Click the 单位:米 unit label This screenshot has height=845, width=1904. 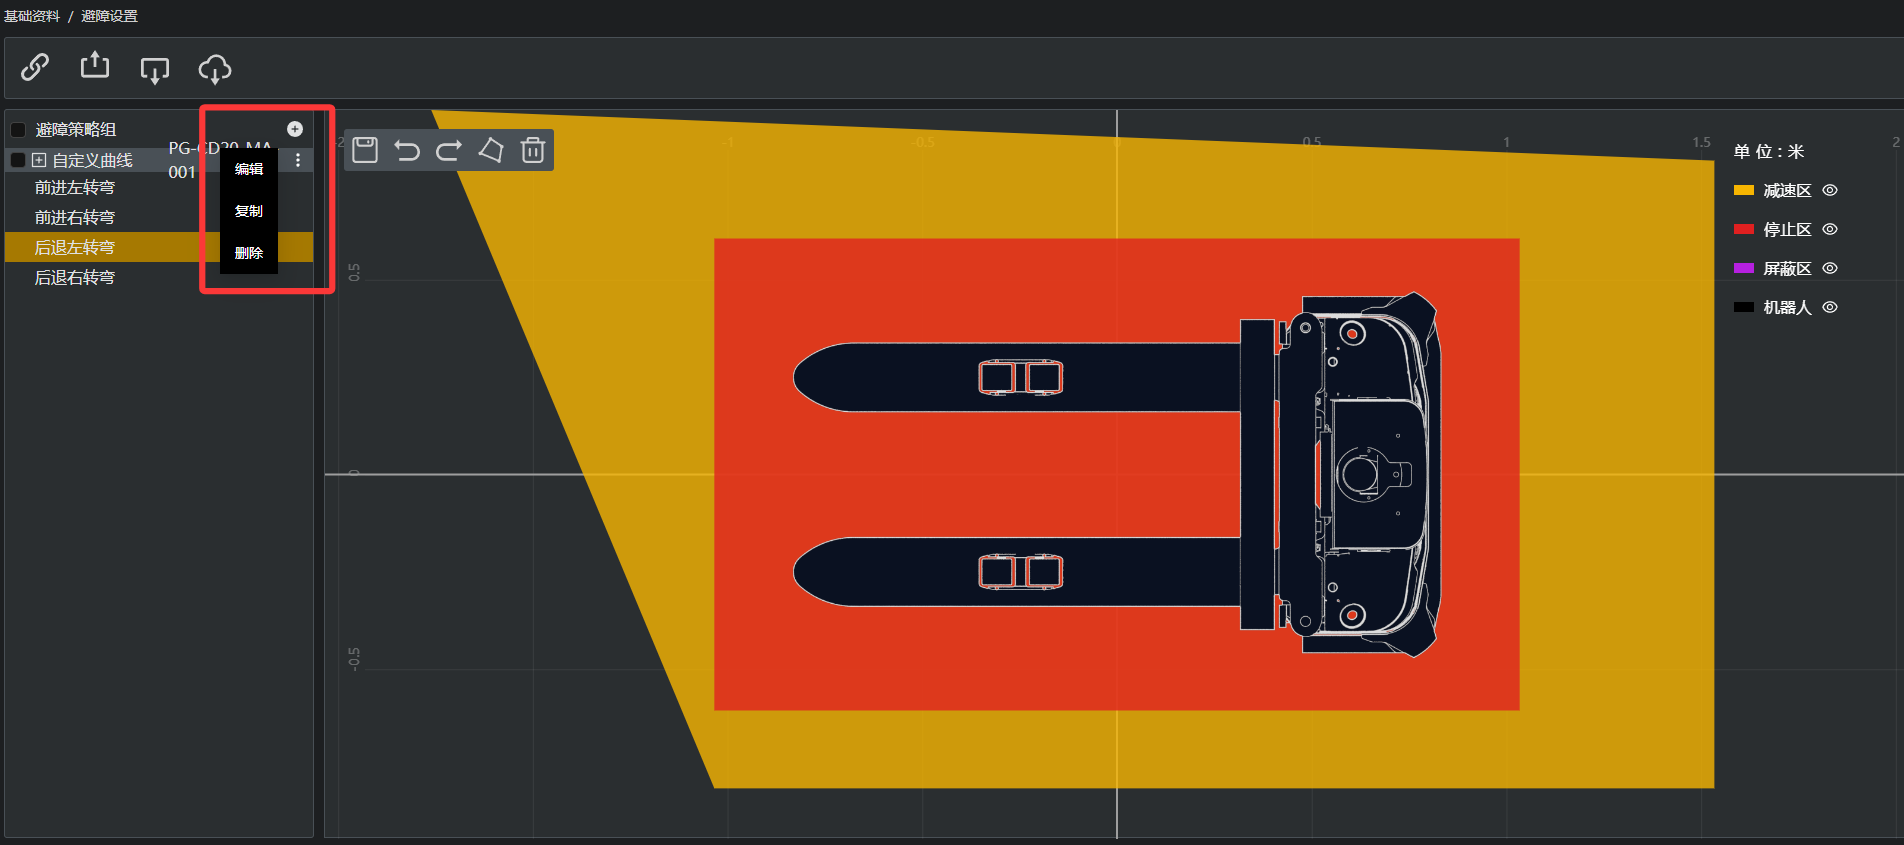pos(1769,151)
